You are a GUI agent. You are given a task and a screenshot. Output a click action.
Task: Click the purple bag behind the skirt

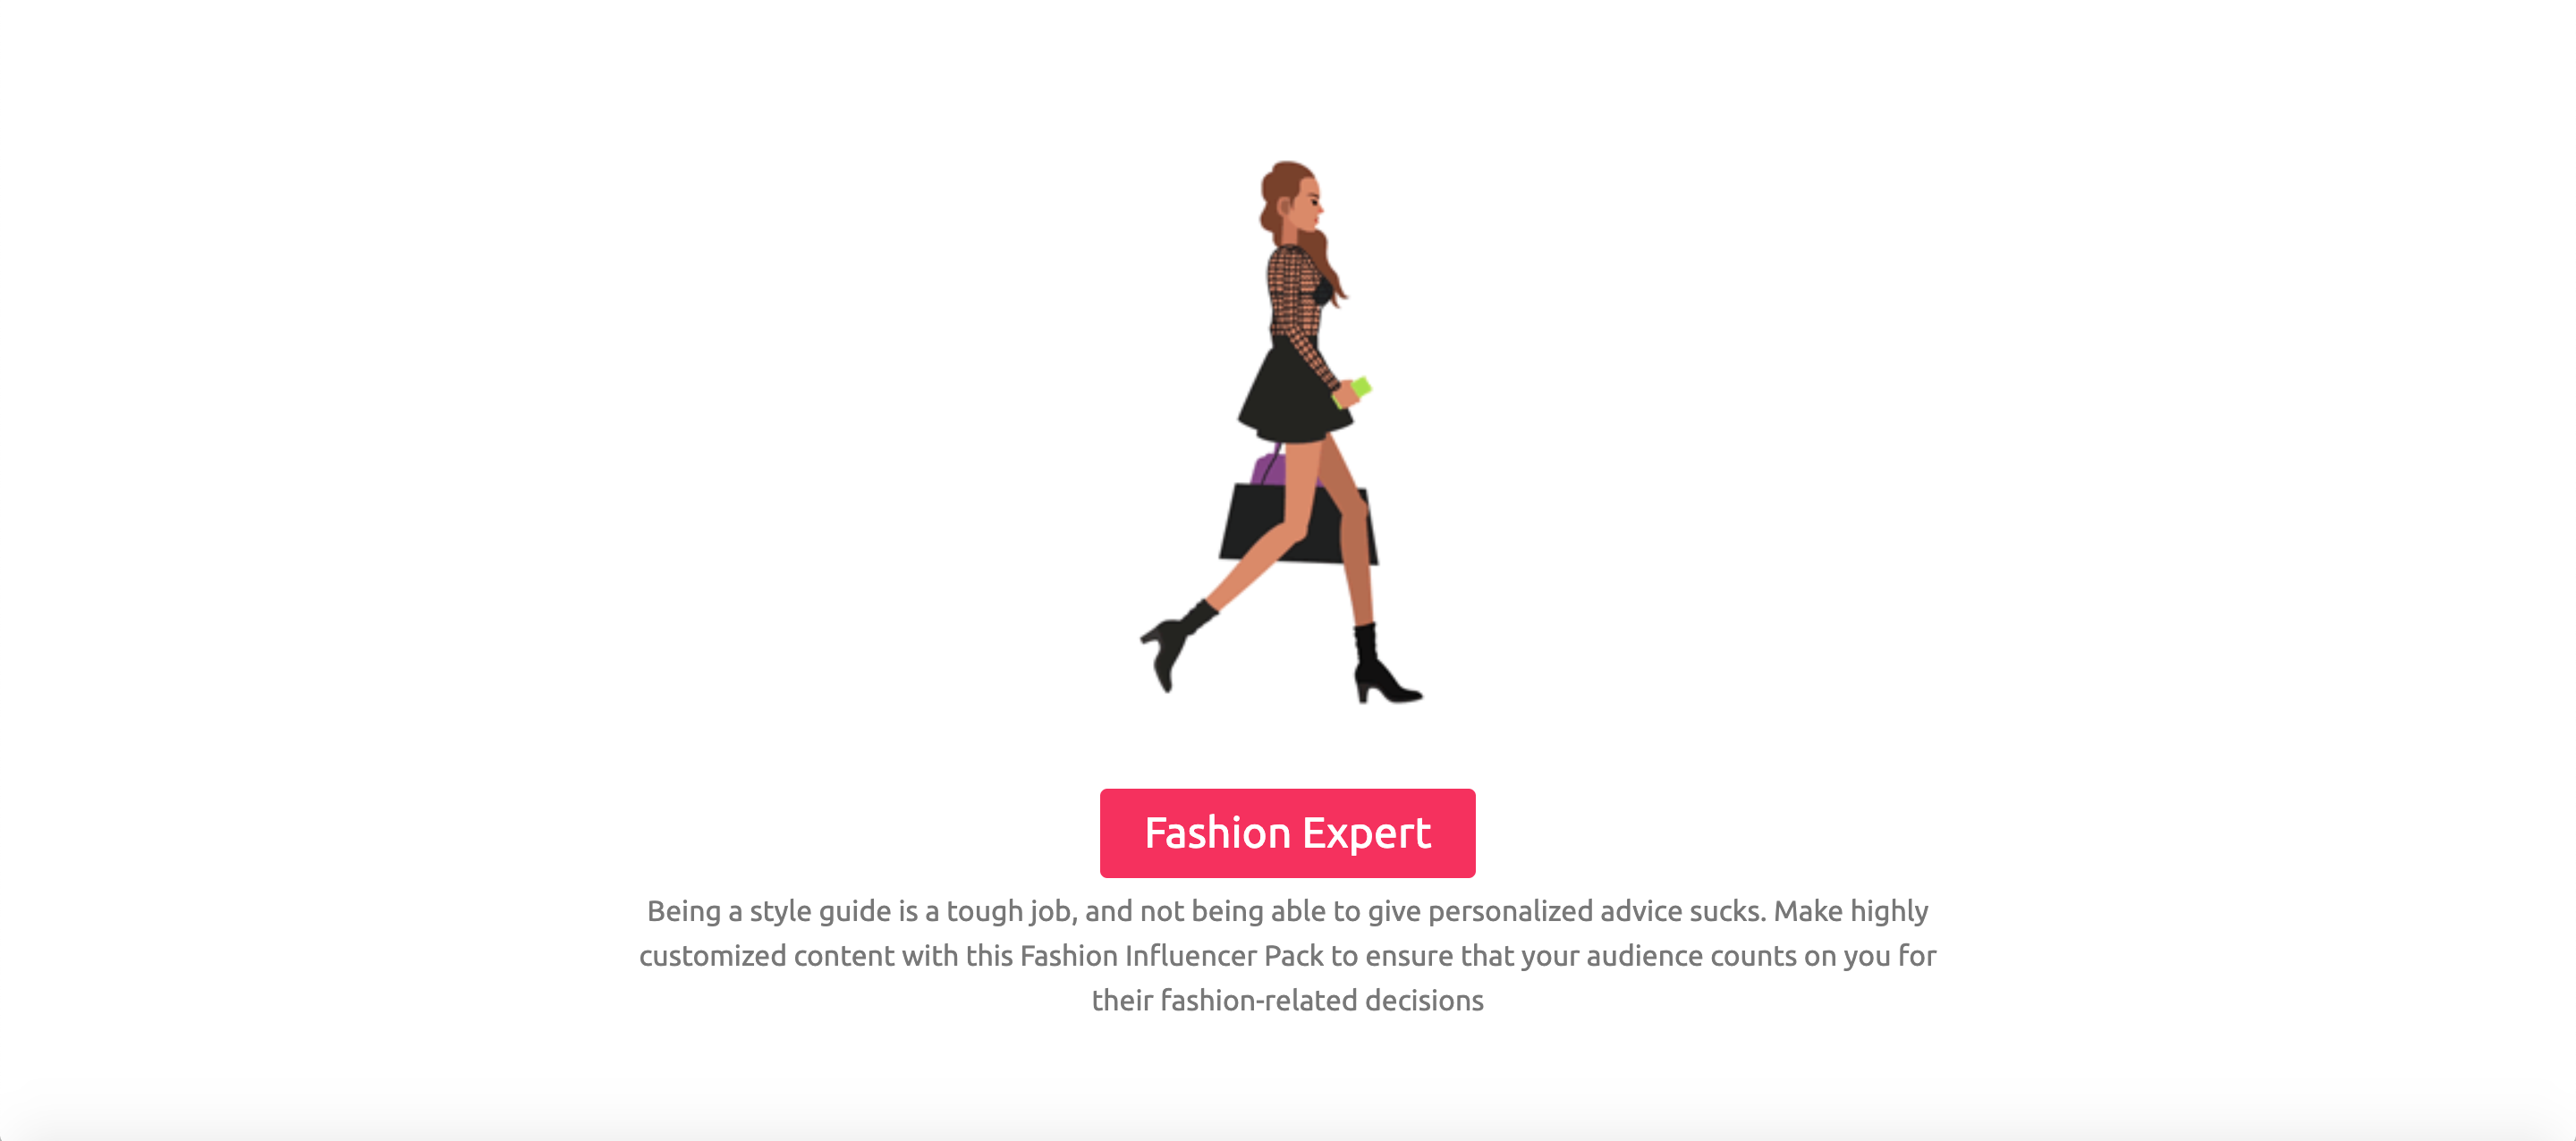coord(1267,469)
